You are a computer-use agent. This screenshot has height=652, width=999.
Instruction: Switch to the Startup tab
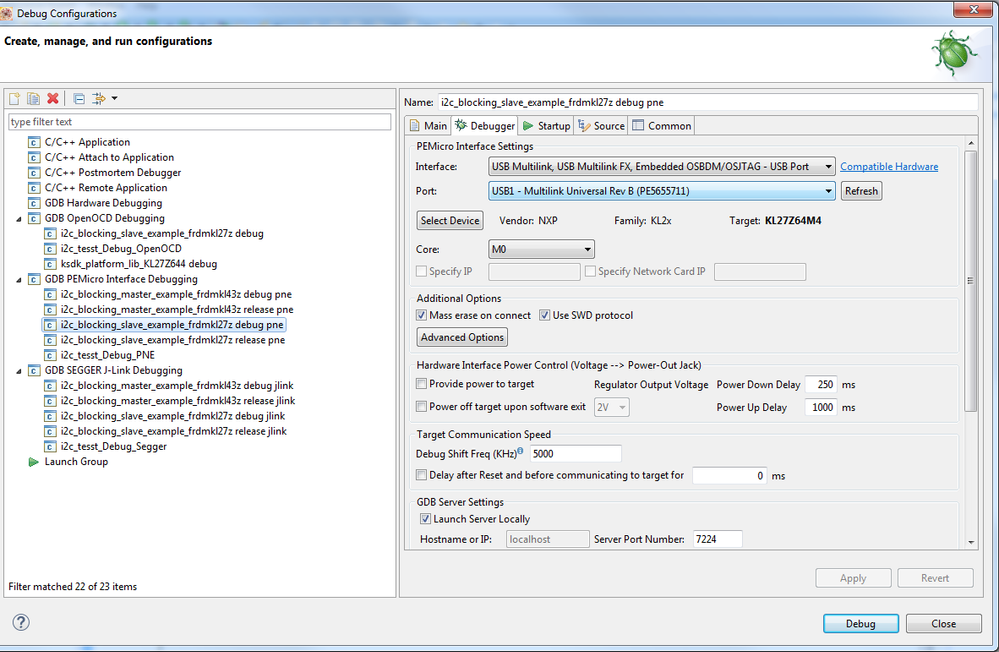click(x=546, y=126)
